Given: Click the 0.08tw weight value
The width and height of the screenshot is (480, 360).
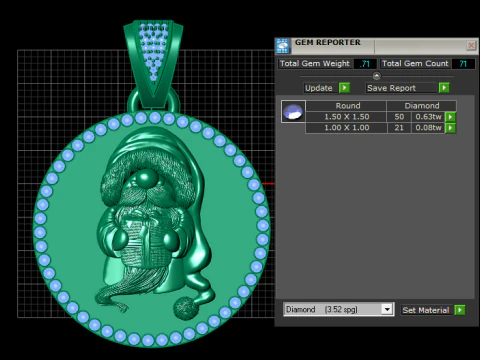Looking at the screenshot, I should point(428,128).
